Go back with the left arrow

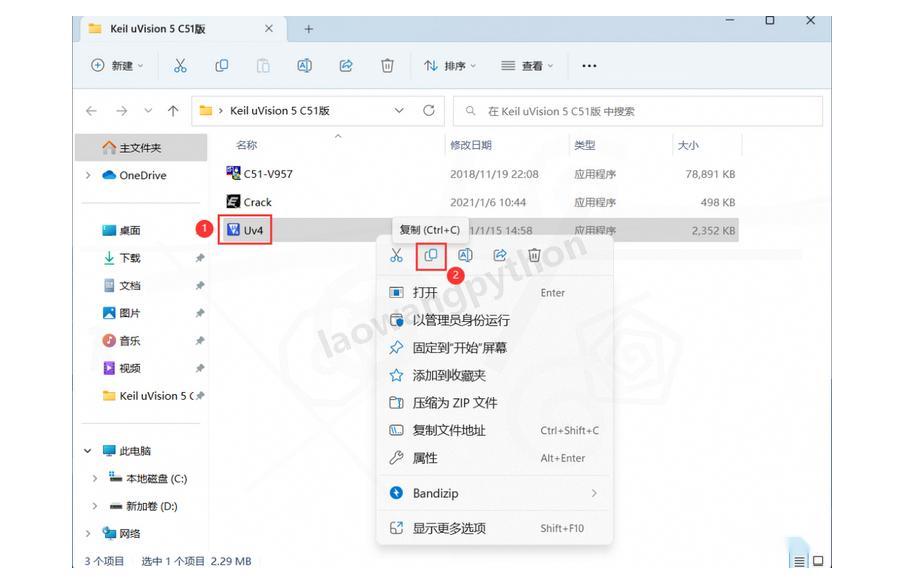91,111
